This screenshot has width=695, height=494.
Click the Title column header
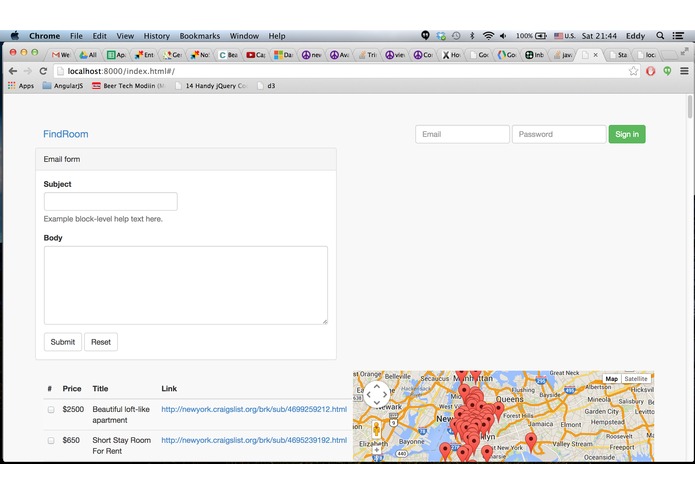tap(100, 389)
